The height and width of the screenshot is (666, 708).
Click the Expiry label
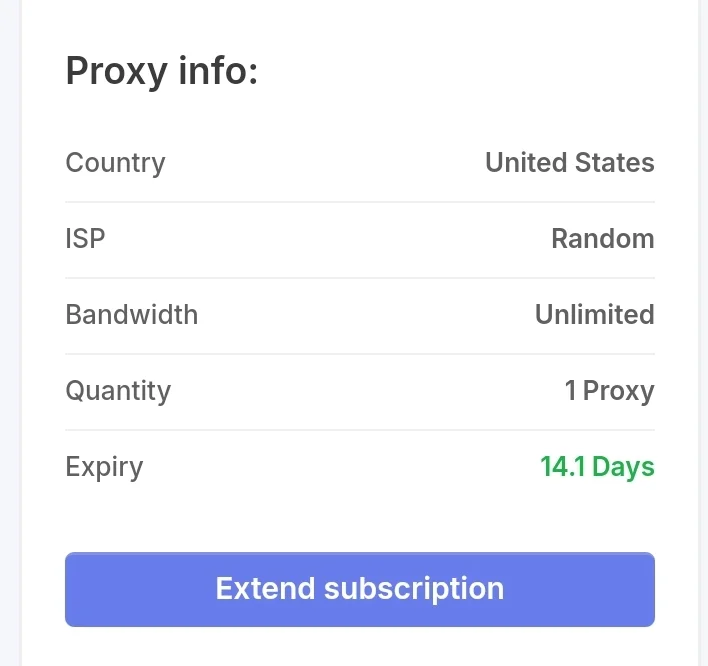[104, 467]
